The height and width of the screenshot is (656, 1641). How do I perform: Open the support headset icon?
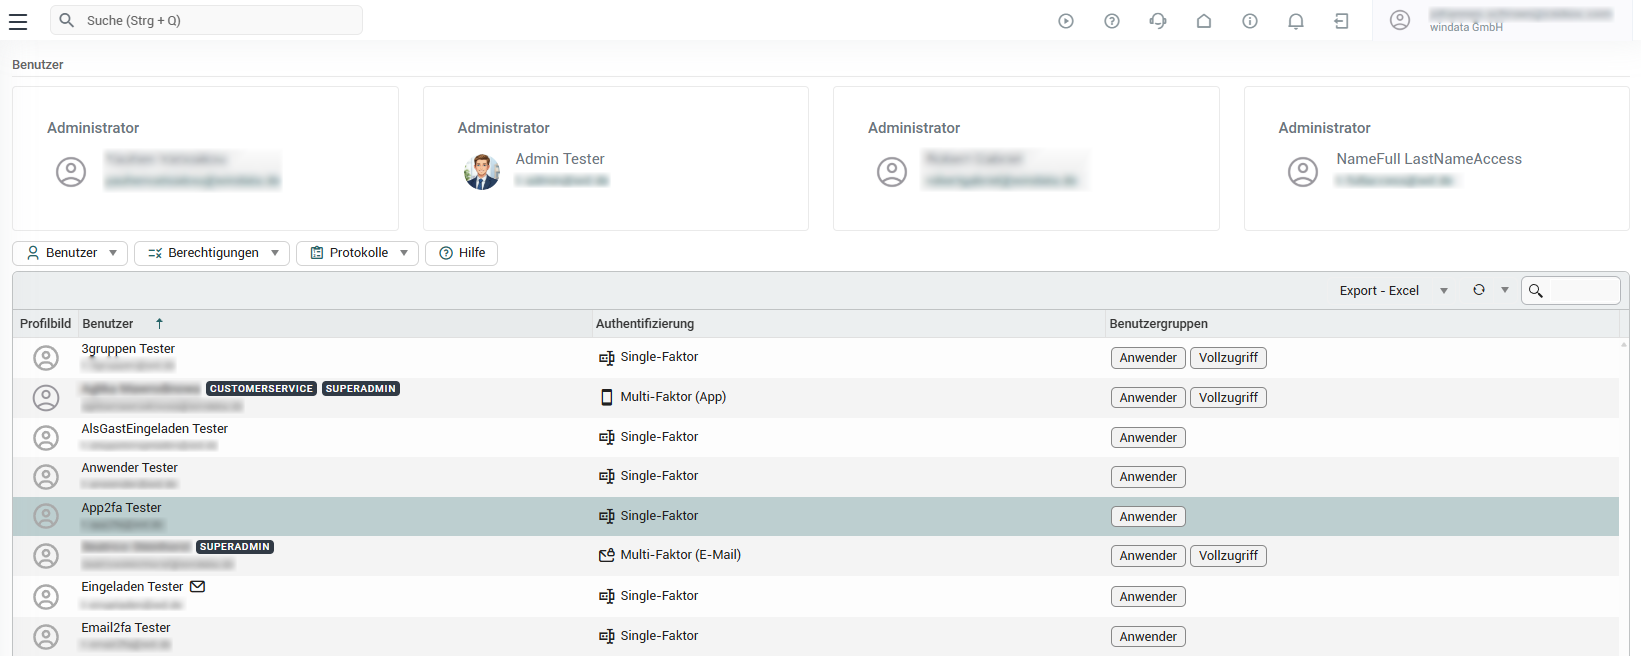coord(1158,21)
